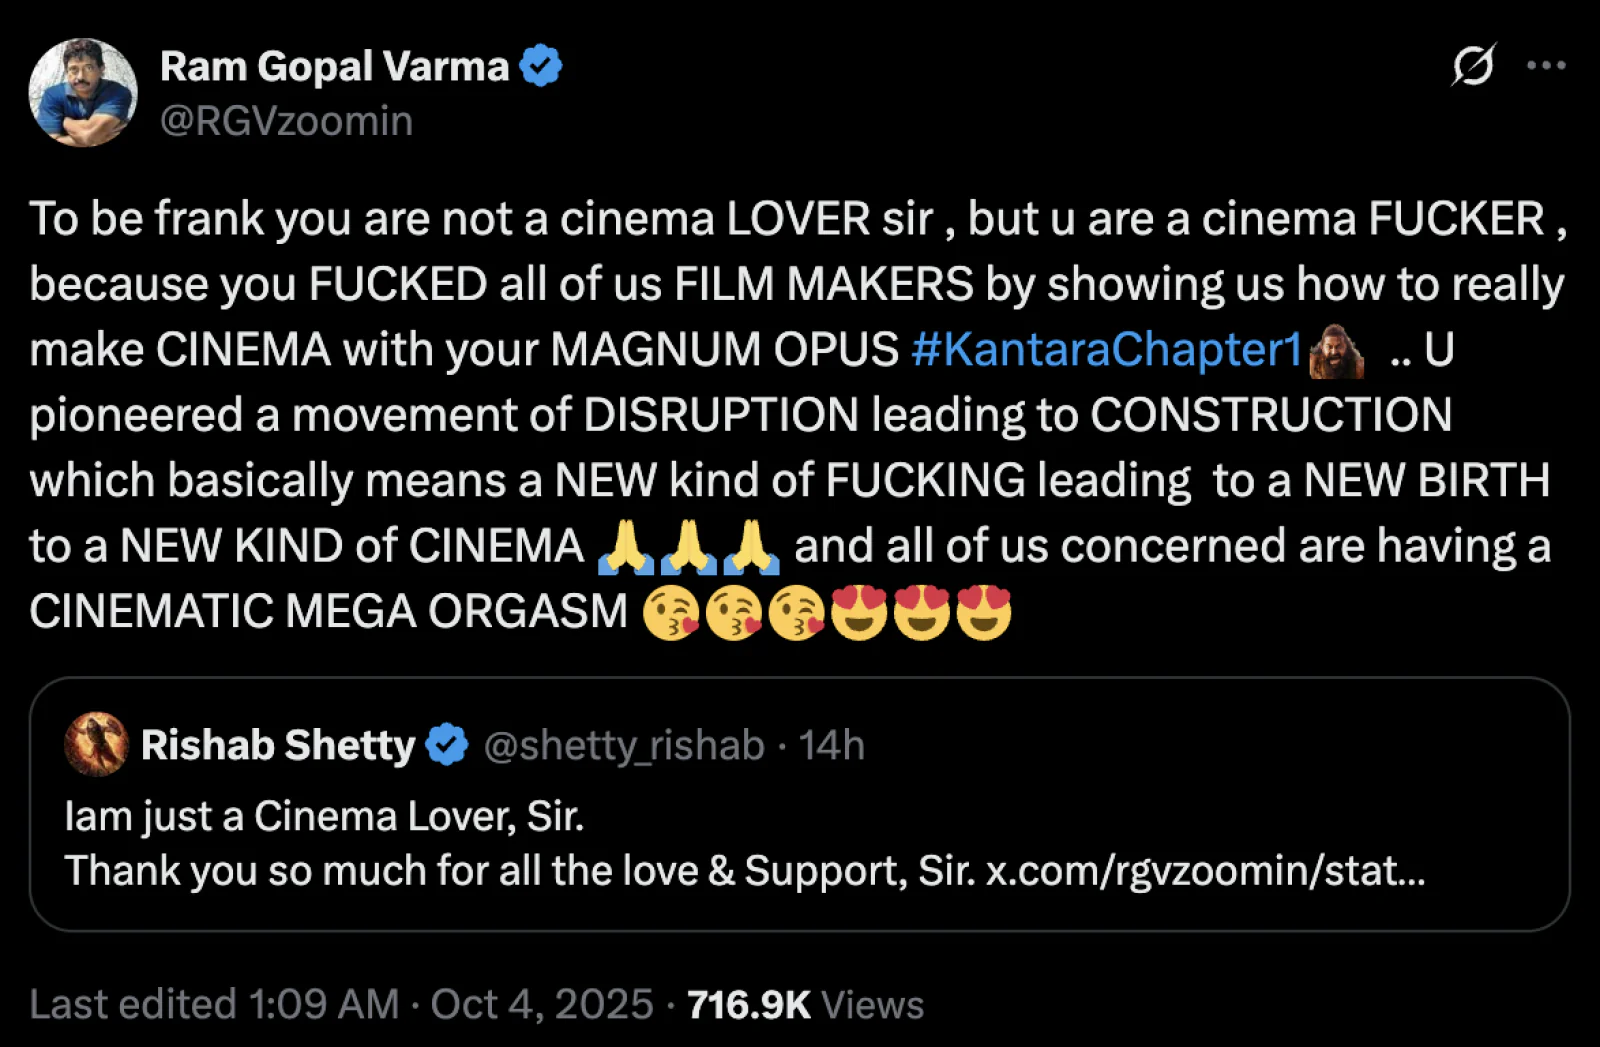Click the 14h timestamp on quoted post
Viewport: 1600px width, 1047px height.
click(x=831, y=746)
